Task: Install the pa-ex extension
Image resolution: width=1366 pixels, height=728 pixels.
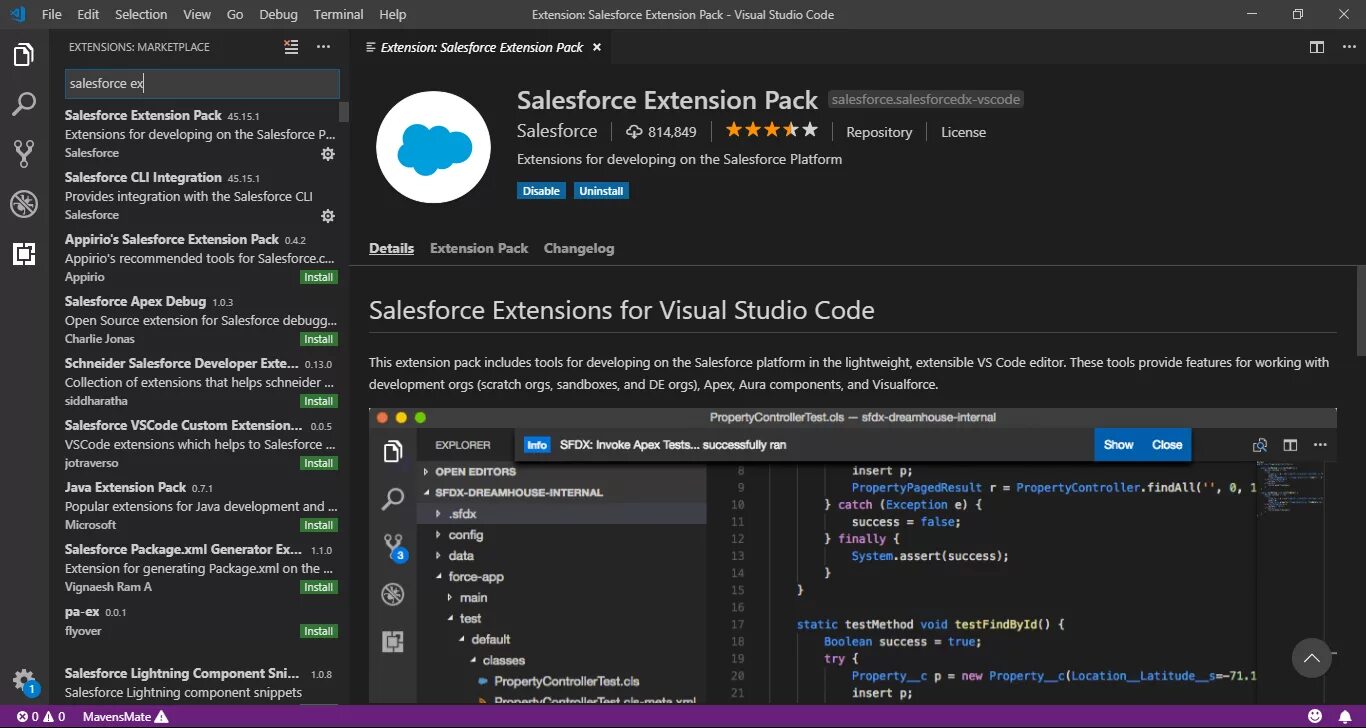Action: point(319,631)
